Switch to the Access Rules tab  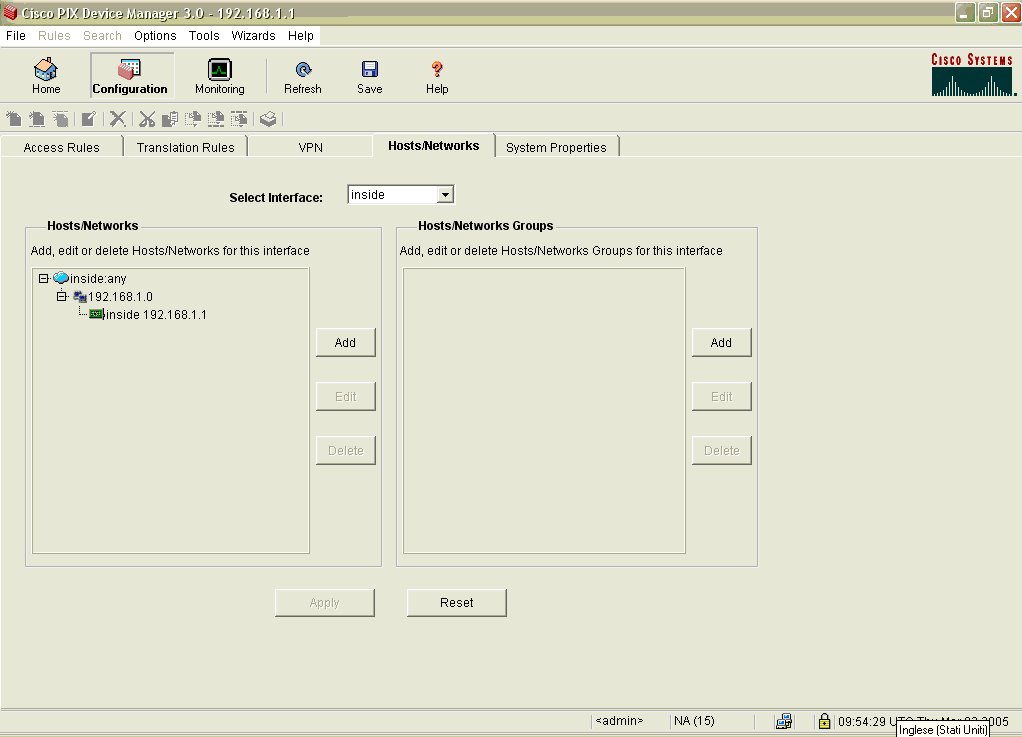[x=61, y=147]
